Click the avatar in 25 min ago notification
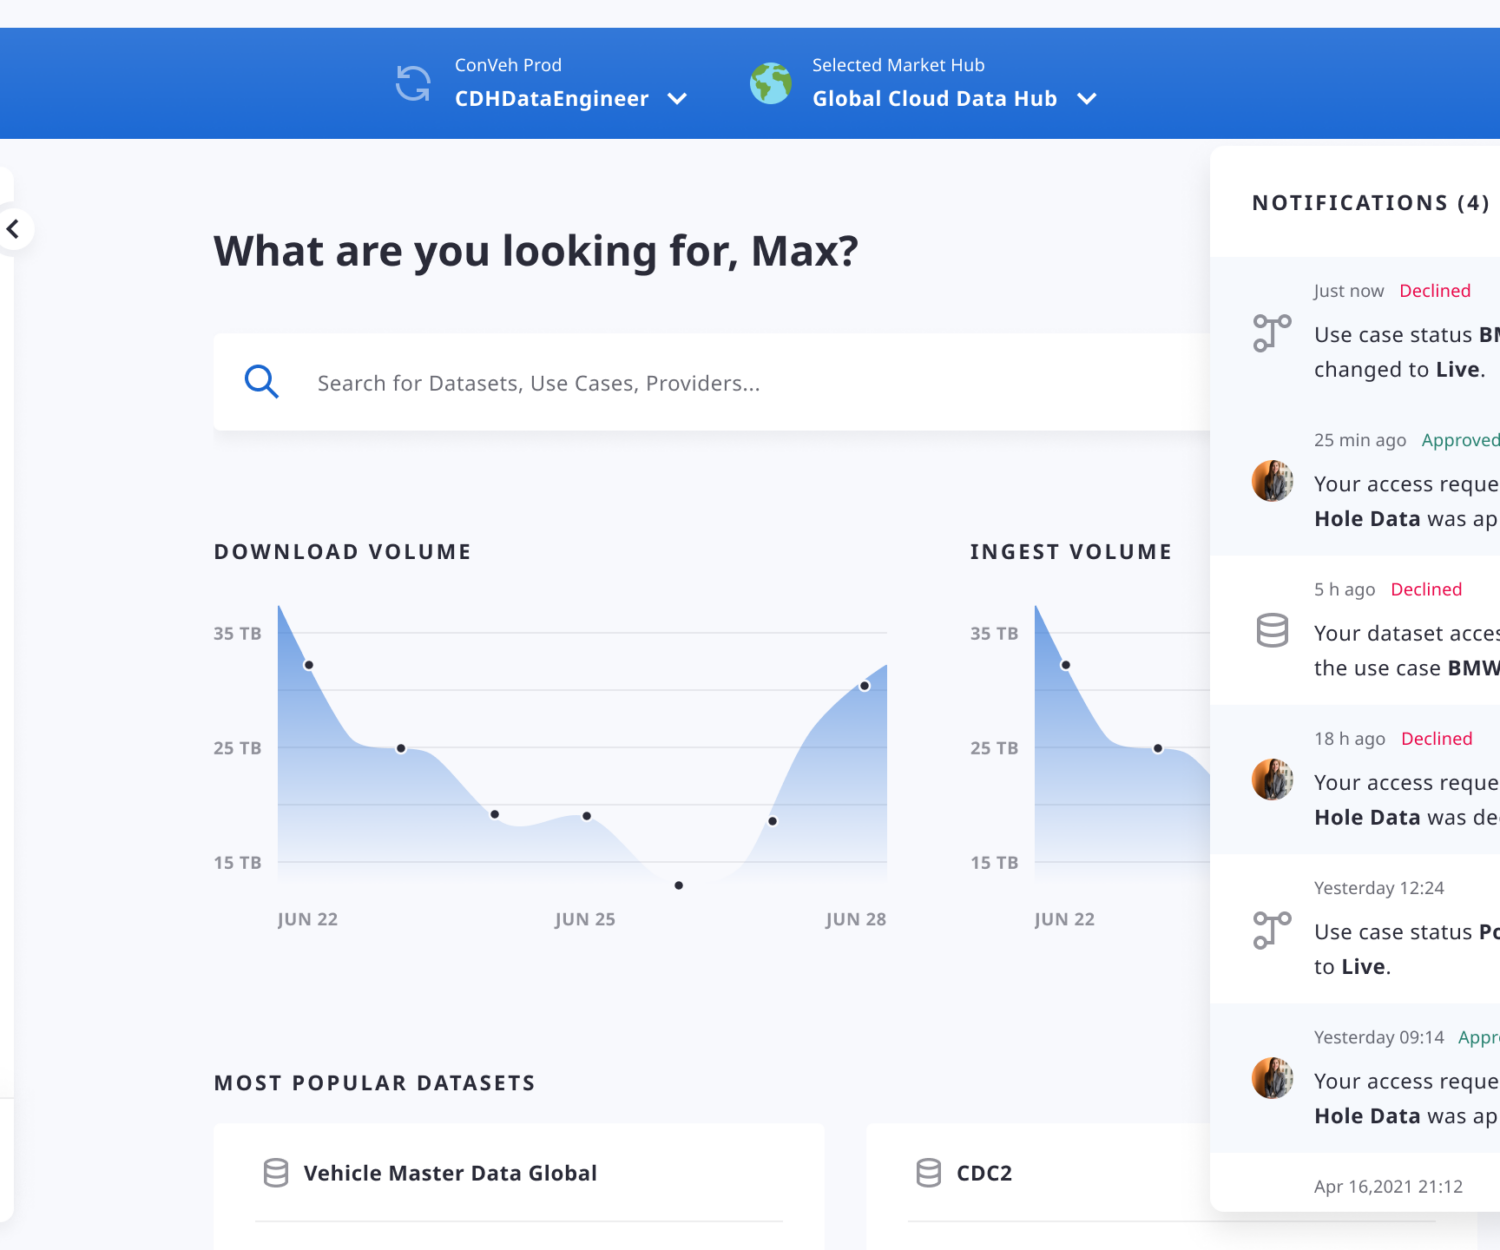The image size is (1500, 1250). pyautogui.click(x=1272, y=481)
